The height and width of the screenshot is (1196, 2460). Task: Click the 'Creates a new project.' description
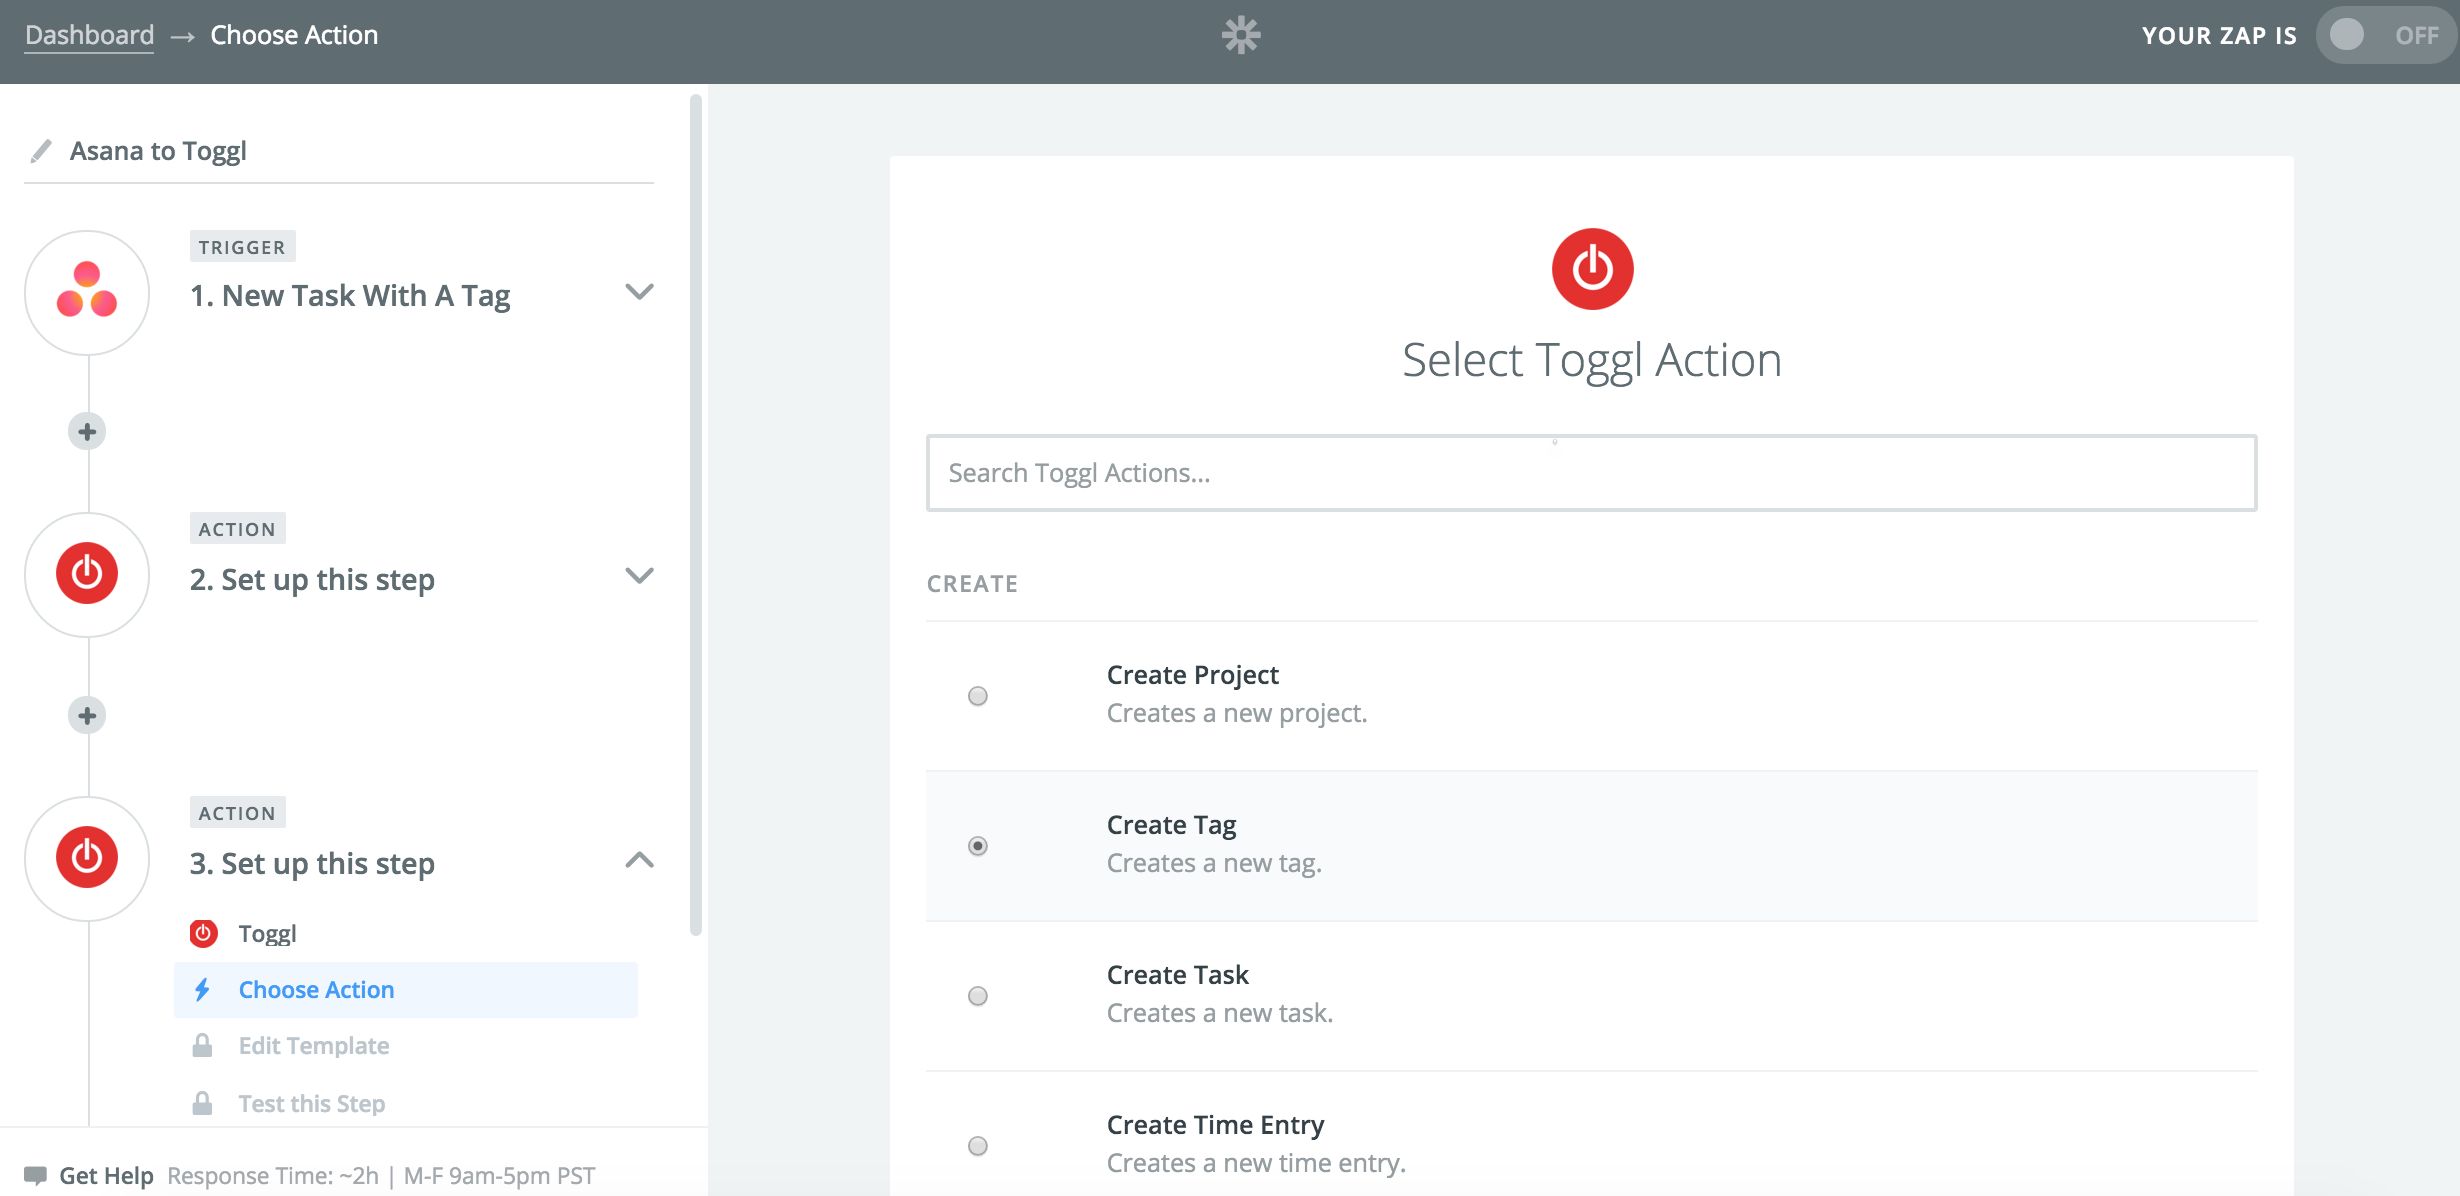[x=1237, y=713]
